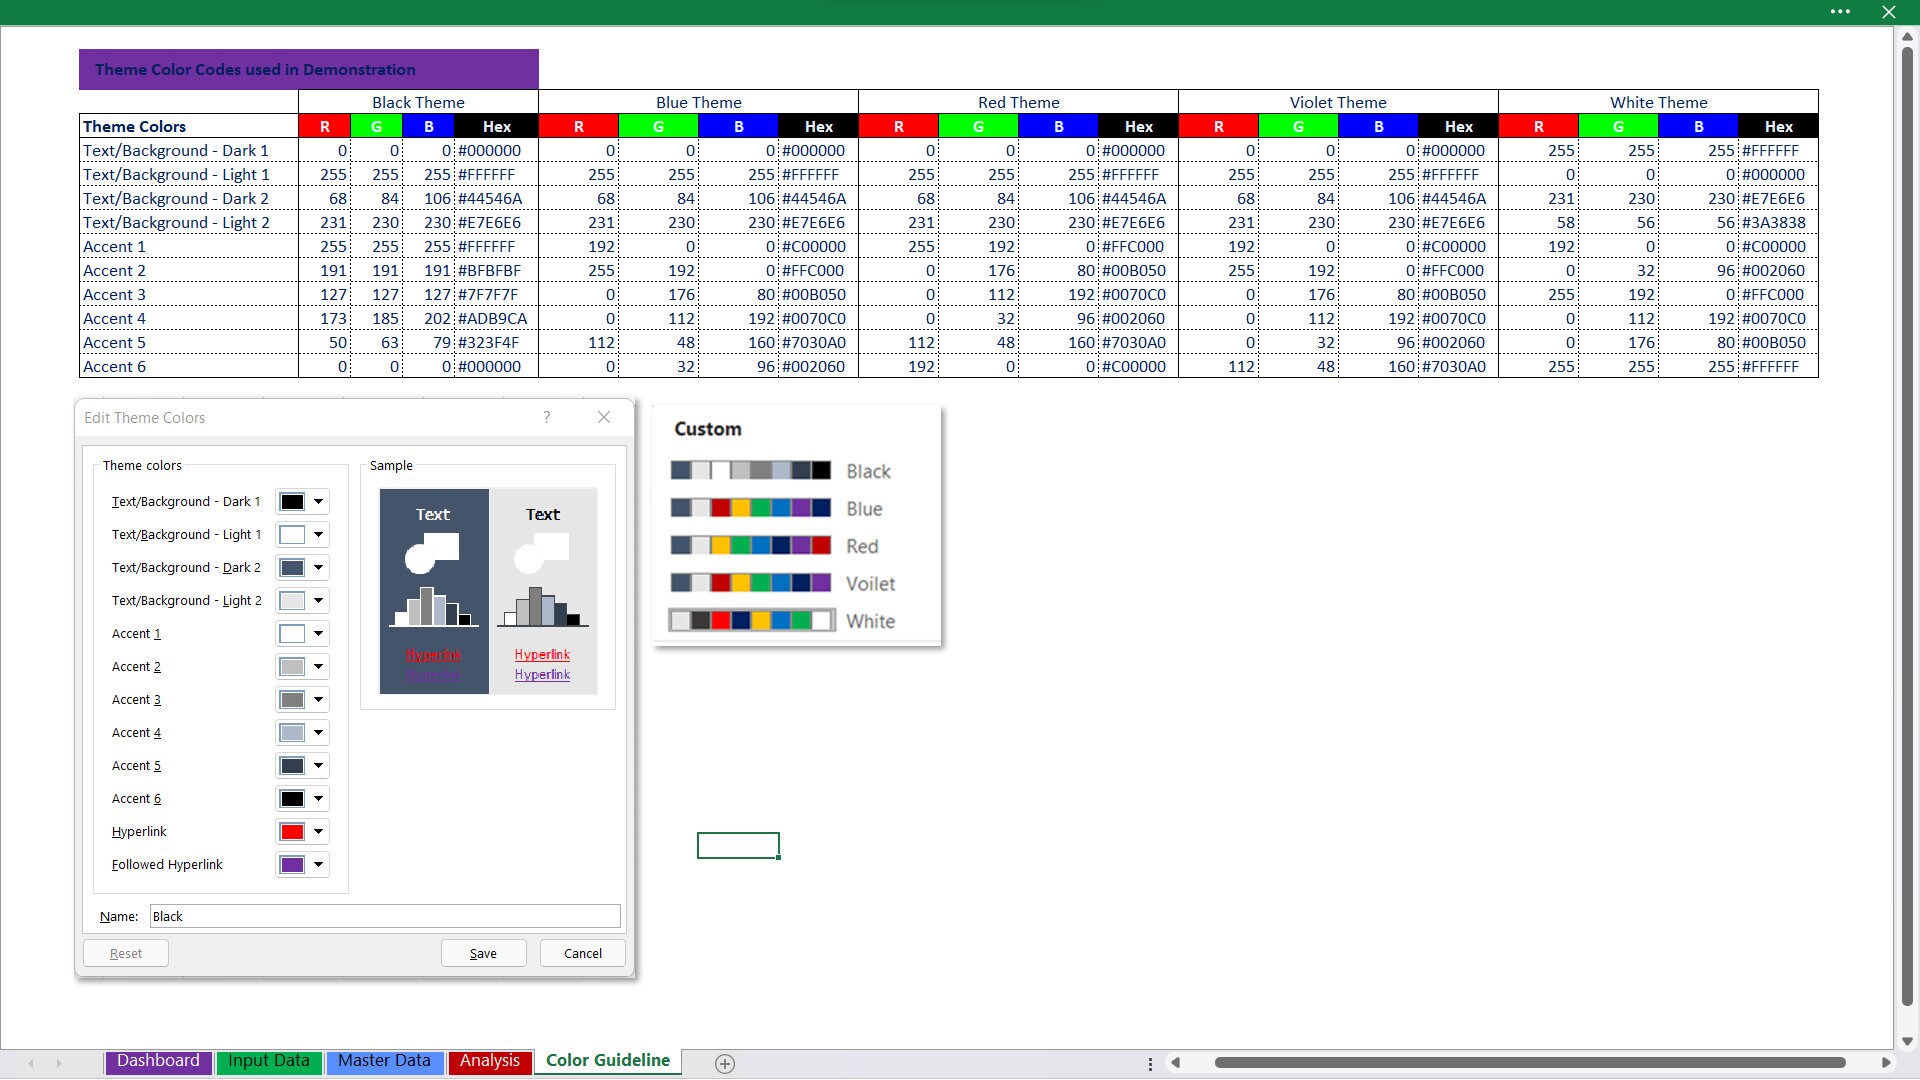The height and width of the screenshot is (1080, 1920).
Task: Cancel the theme color changes
Action: point(581,952)
